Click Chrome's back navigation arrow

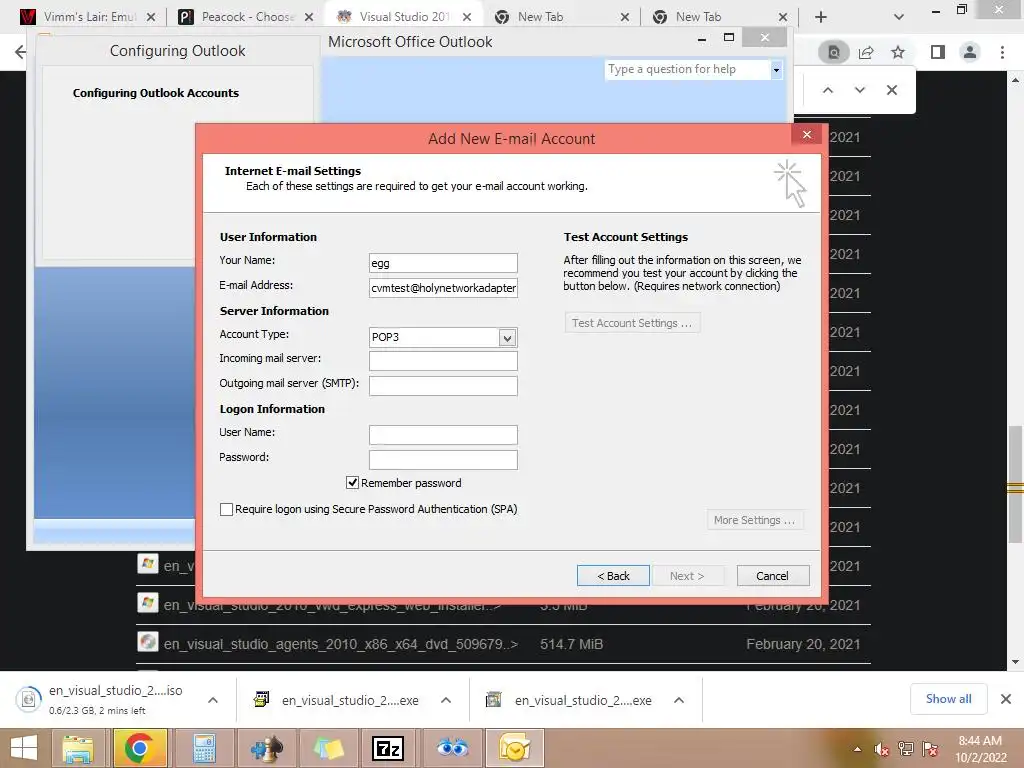coord(20,52)
